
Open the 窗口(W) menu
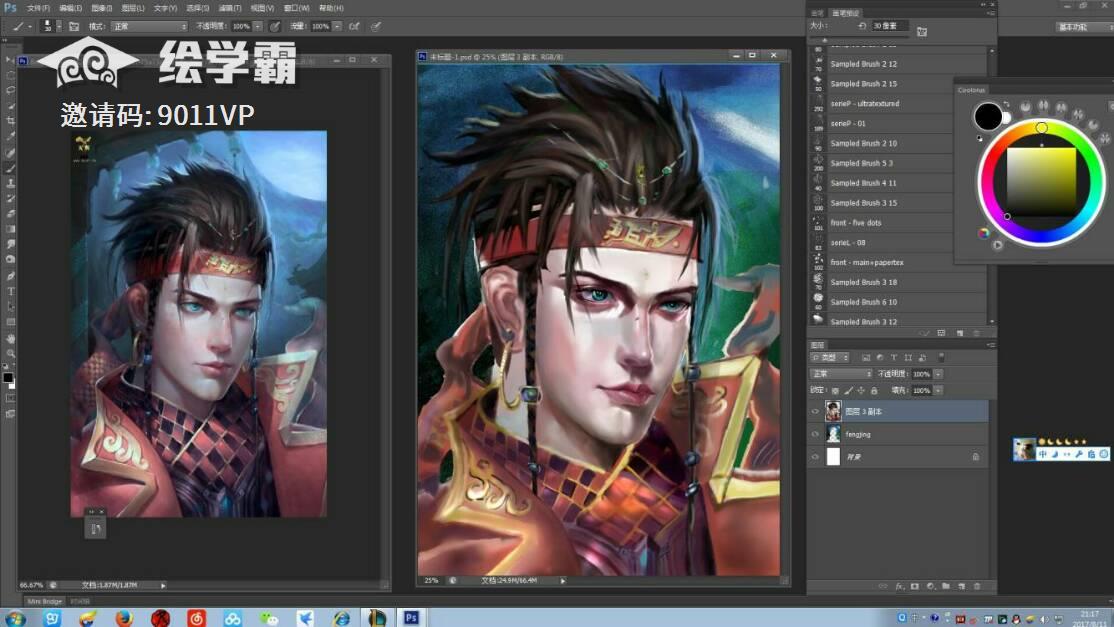pos(296,8)
